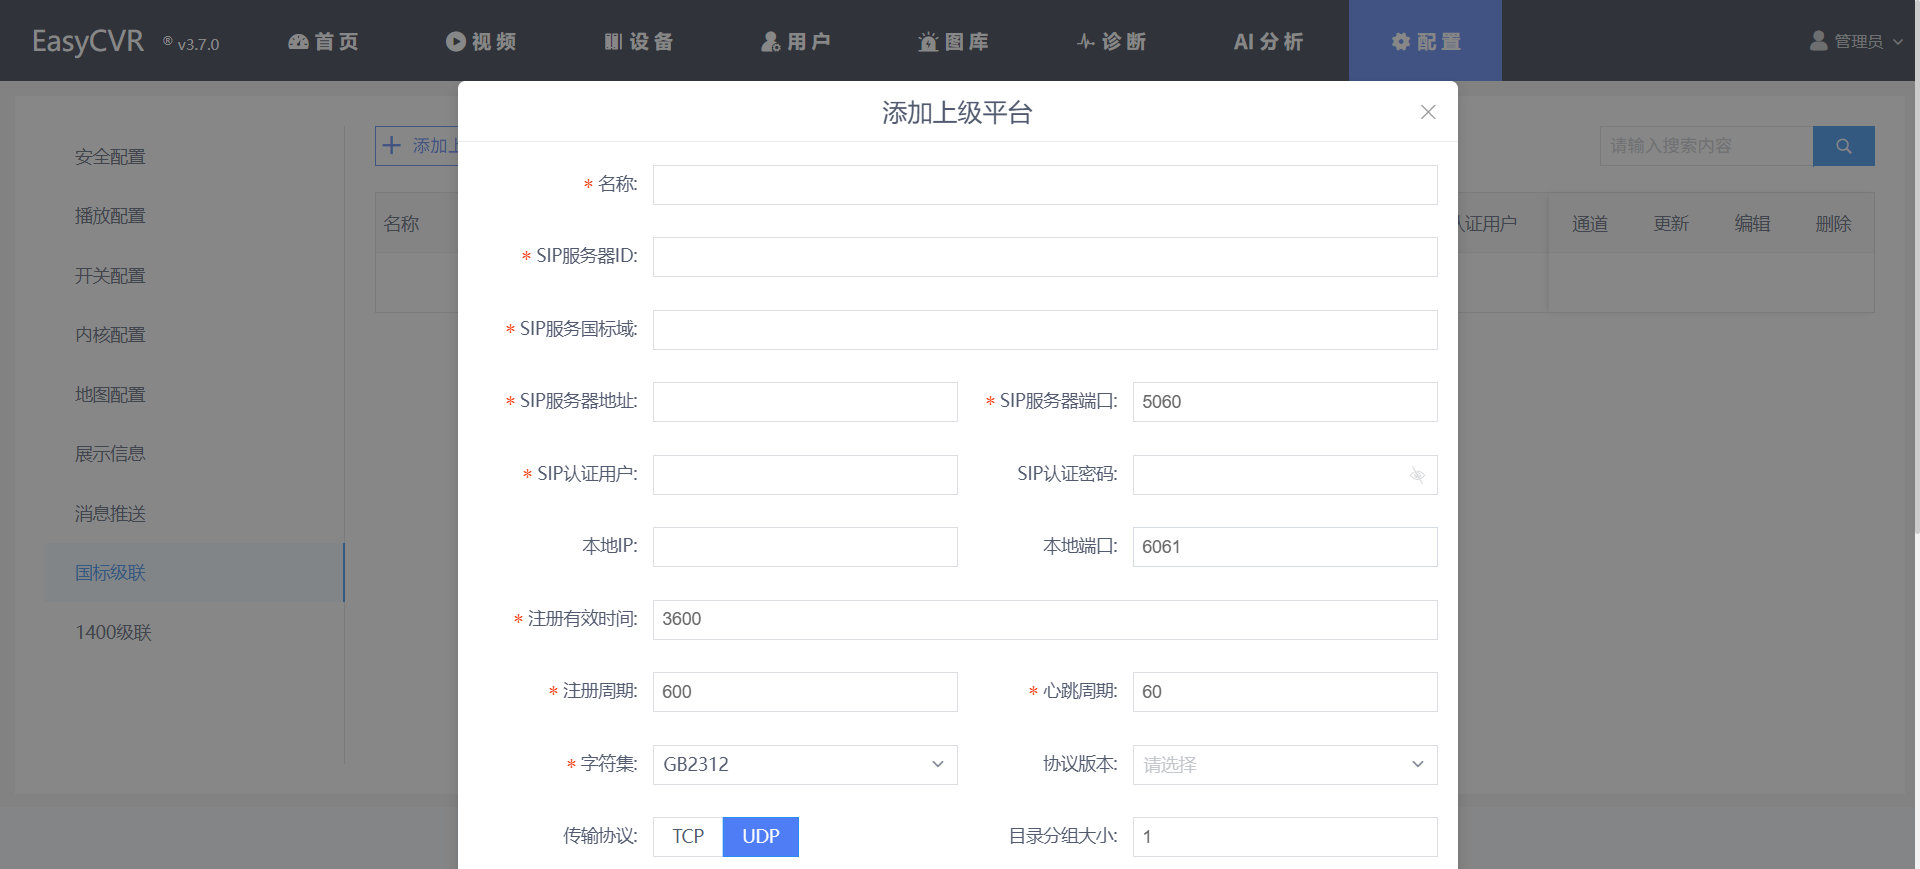Click the 注册有效时间 field showing 3600
The image size is (1920, 869).
pyautogui.click(x=1045, y=620)
